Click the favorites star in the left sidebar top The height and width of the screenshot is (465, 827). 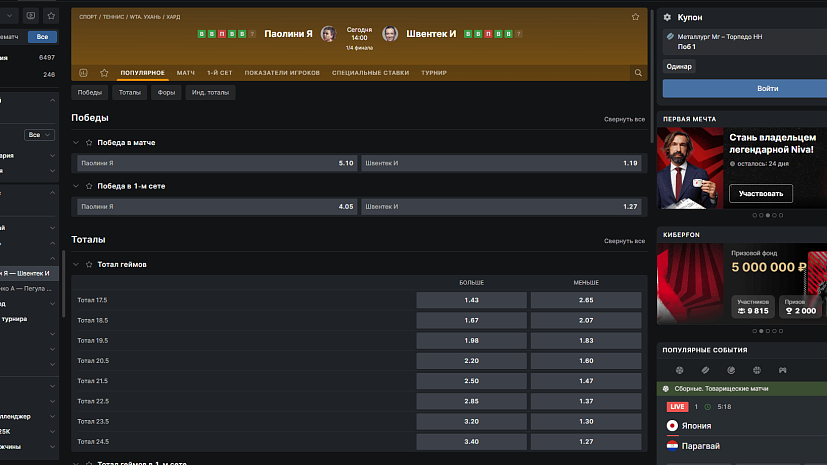pos(51,16)
